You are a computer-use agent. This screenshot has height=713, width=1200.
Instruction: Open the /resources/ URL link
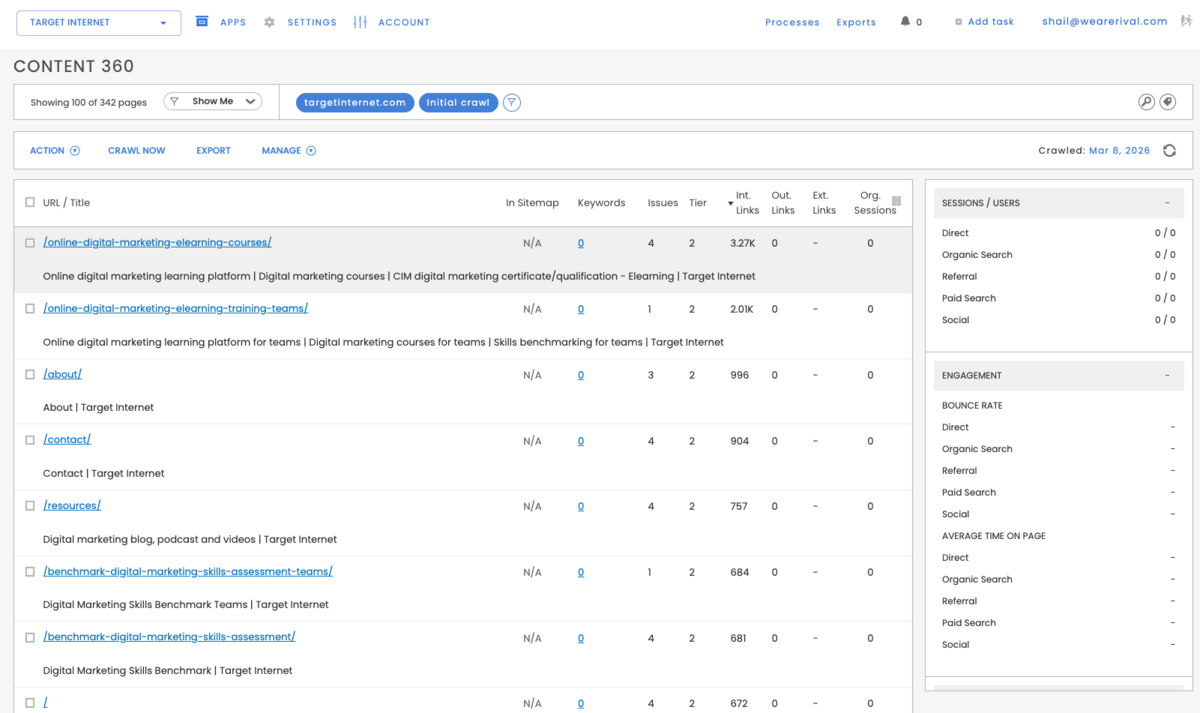(x=72, y=506)
